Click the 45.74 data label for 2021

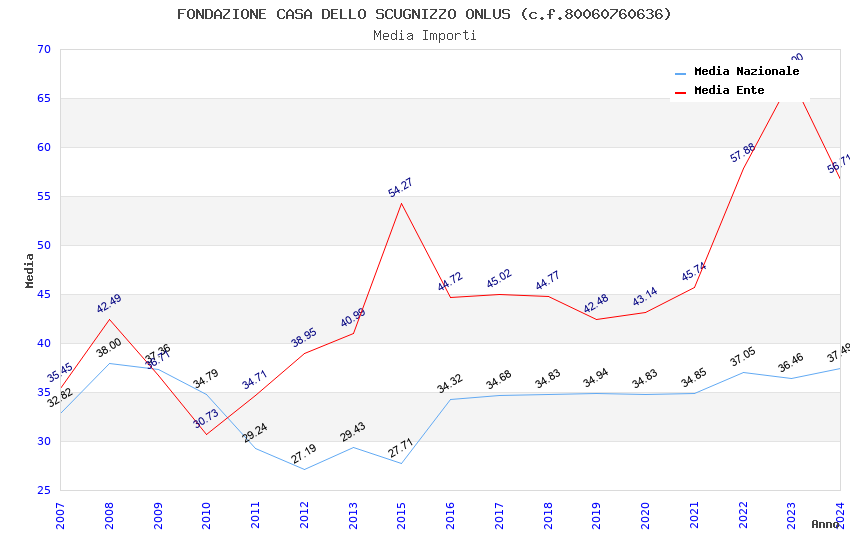[x=694, y=271]
